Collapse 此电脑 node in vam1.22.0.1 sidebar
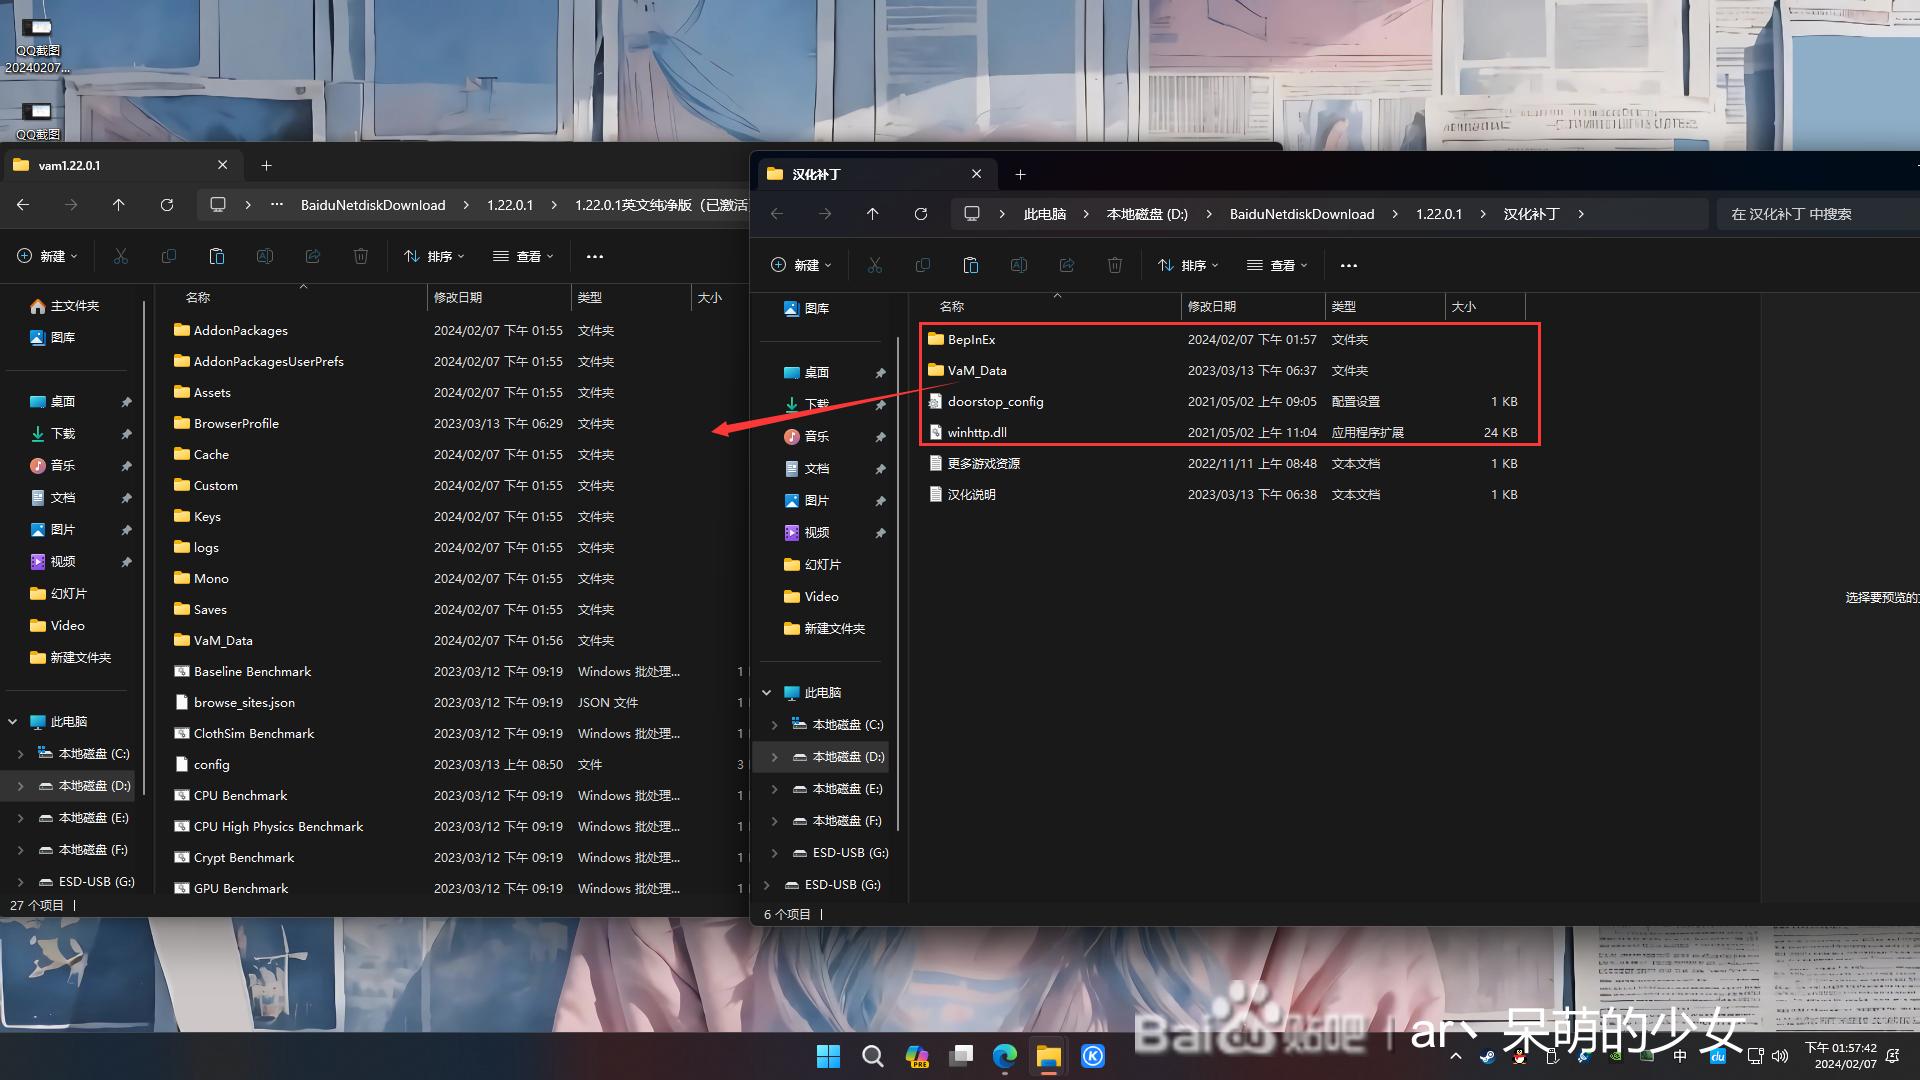Image resolution: width=1920 pixels, height=1080 pixels. (x=12, y=722)
